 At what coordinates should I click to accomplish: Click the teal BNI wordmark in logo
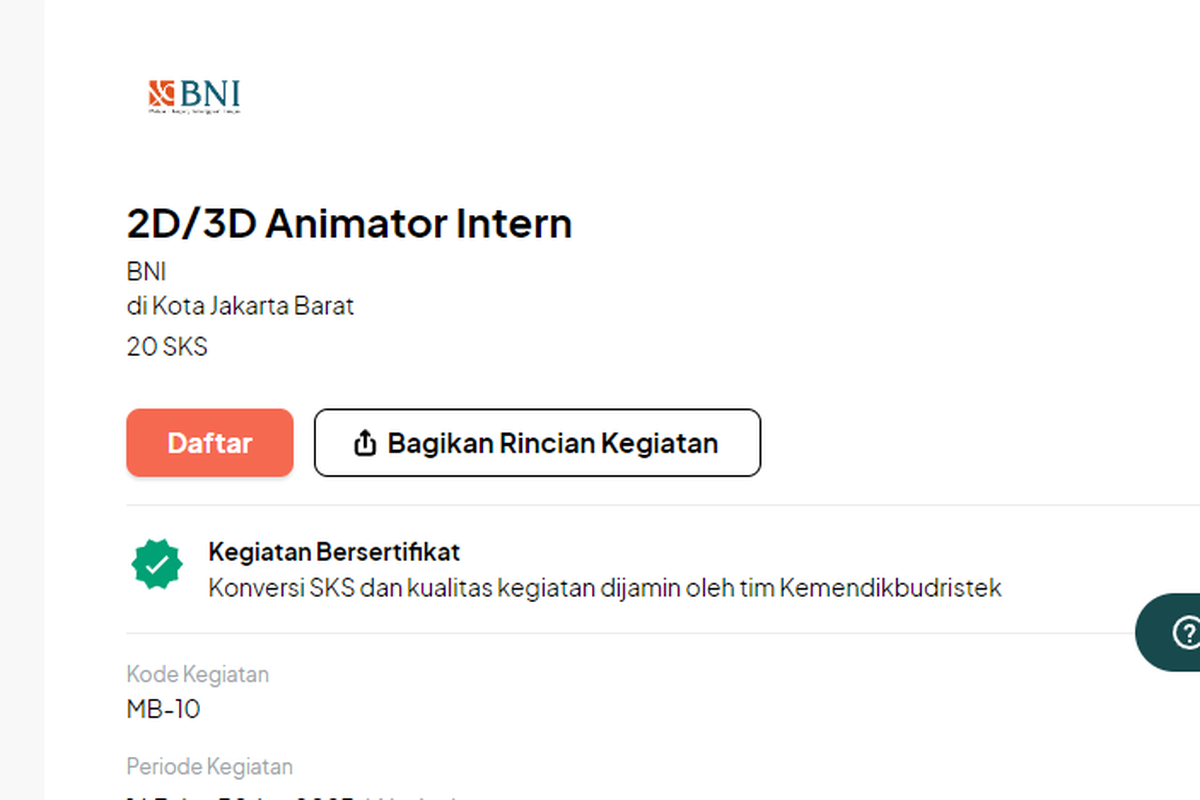point(210,94)
